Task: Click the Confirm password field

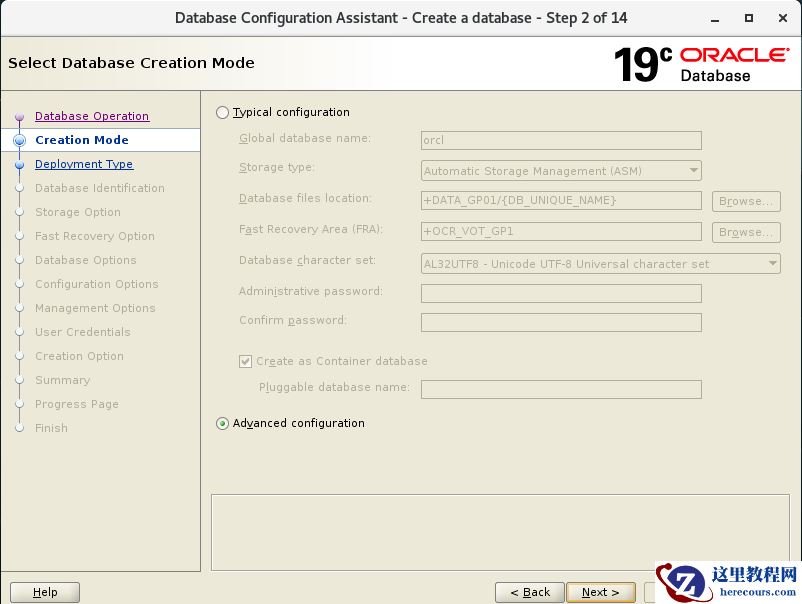Action: (x=561, y=323)
